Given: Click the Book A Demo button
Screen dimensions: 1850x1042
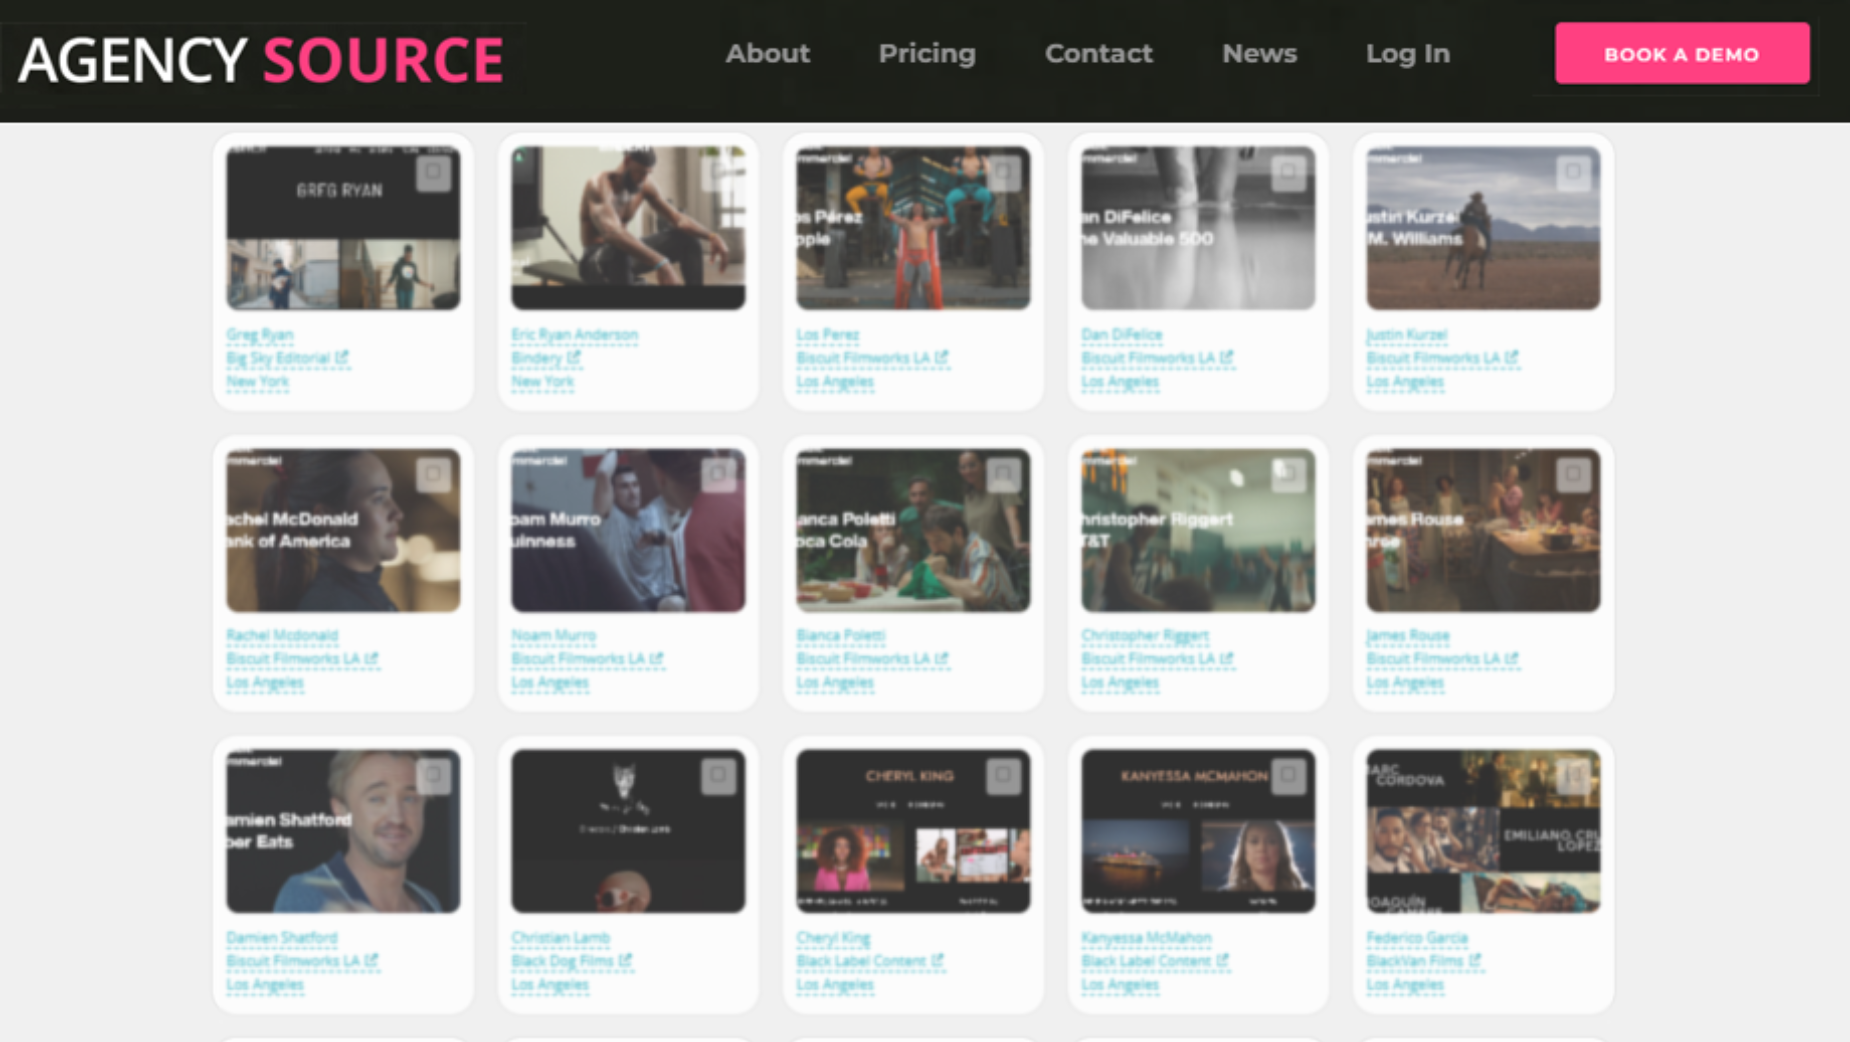Looking at the screenshot, I should click(x=1681, y=54).
